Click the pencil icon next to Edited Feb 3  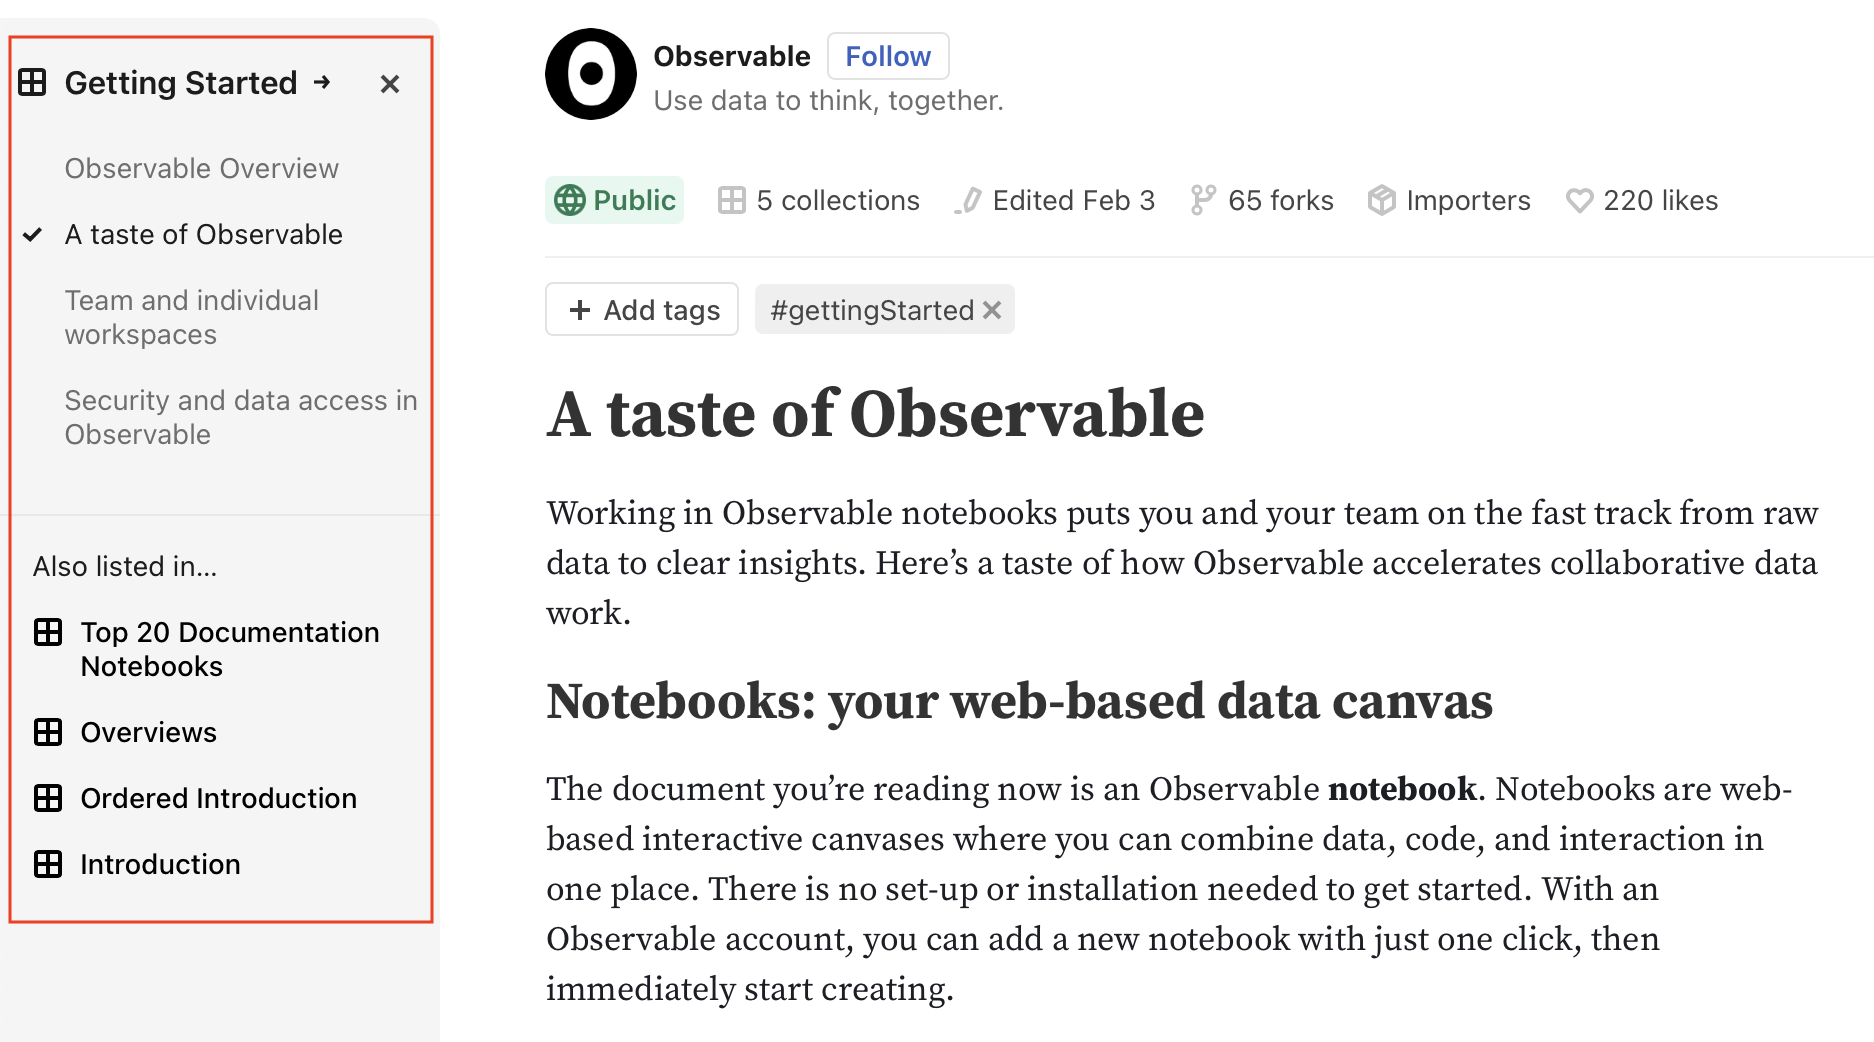tap(966, 200)
